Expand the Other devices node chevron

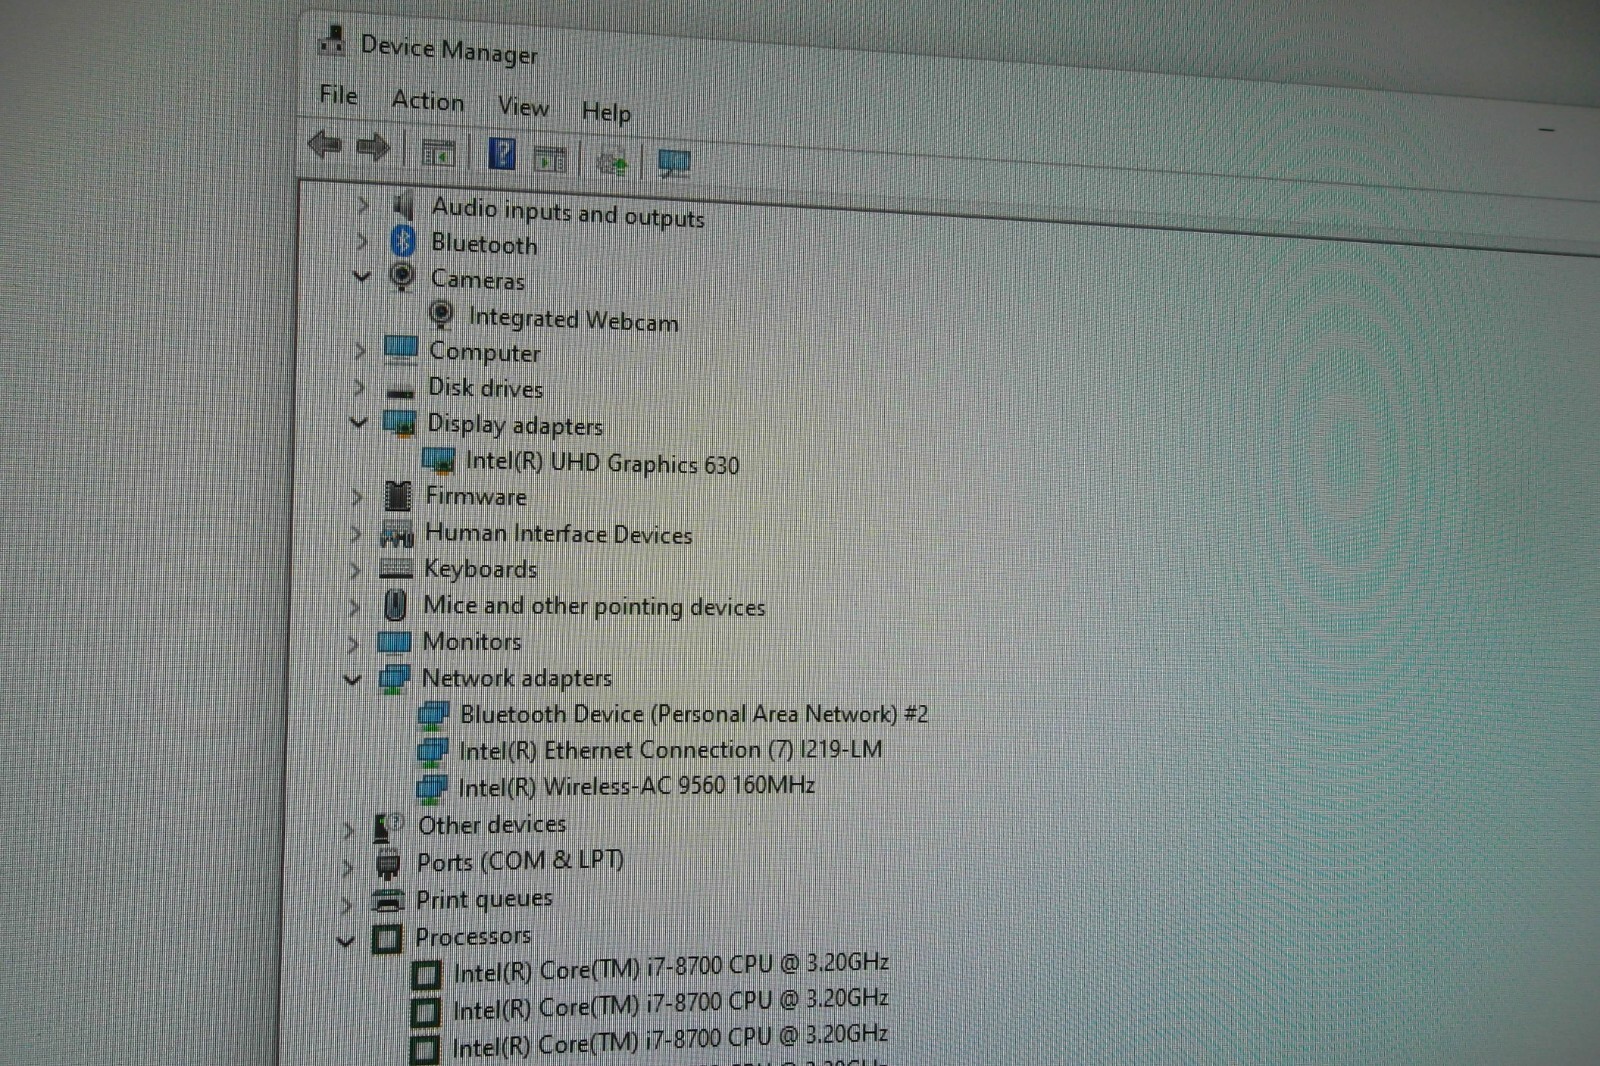[348, 830]
